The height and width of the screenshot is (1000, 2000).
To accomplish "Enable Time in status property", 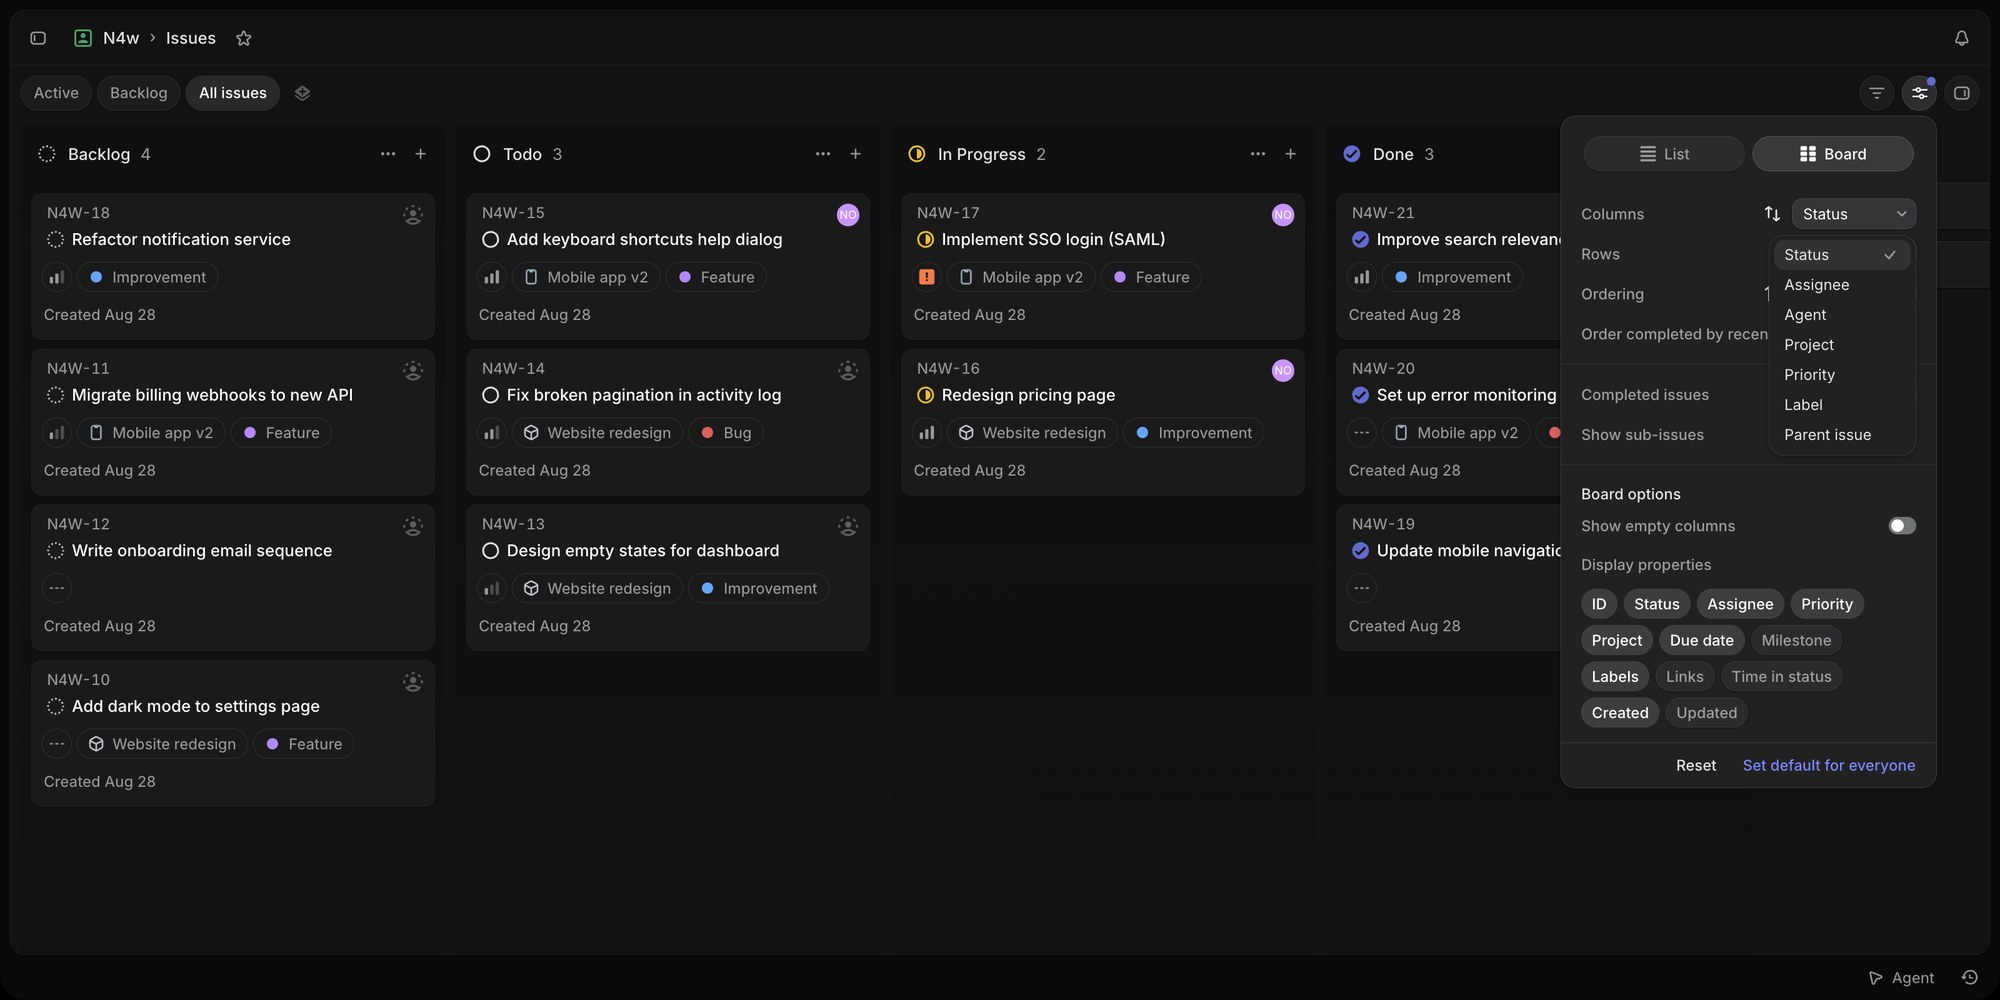I will click(1781, 677).
